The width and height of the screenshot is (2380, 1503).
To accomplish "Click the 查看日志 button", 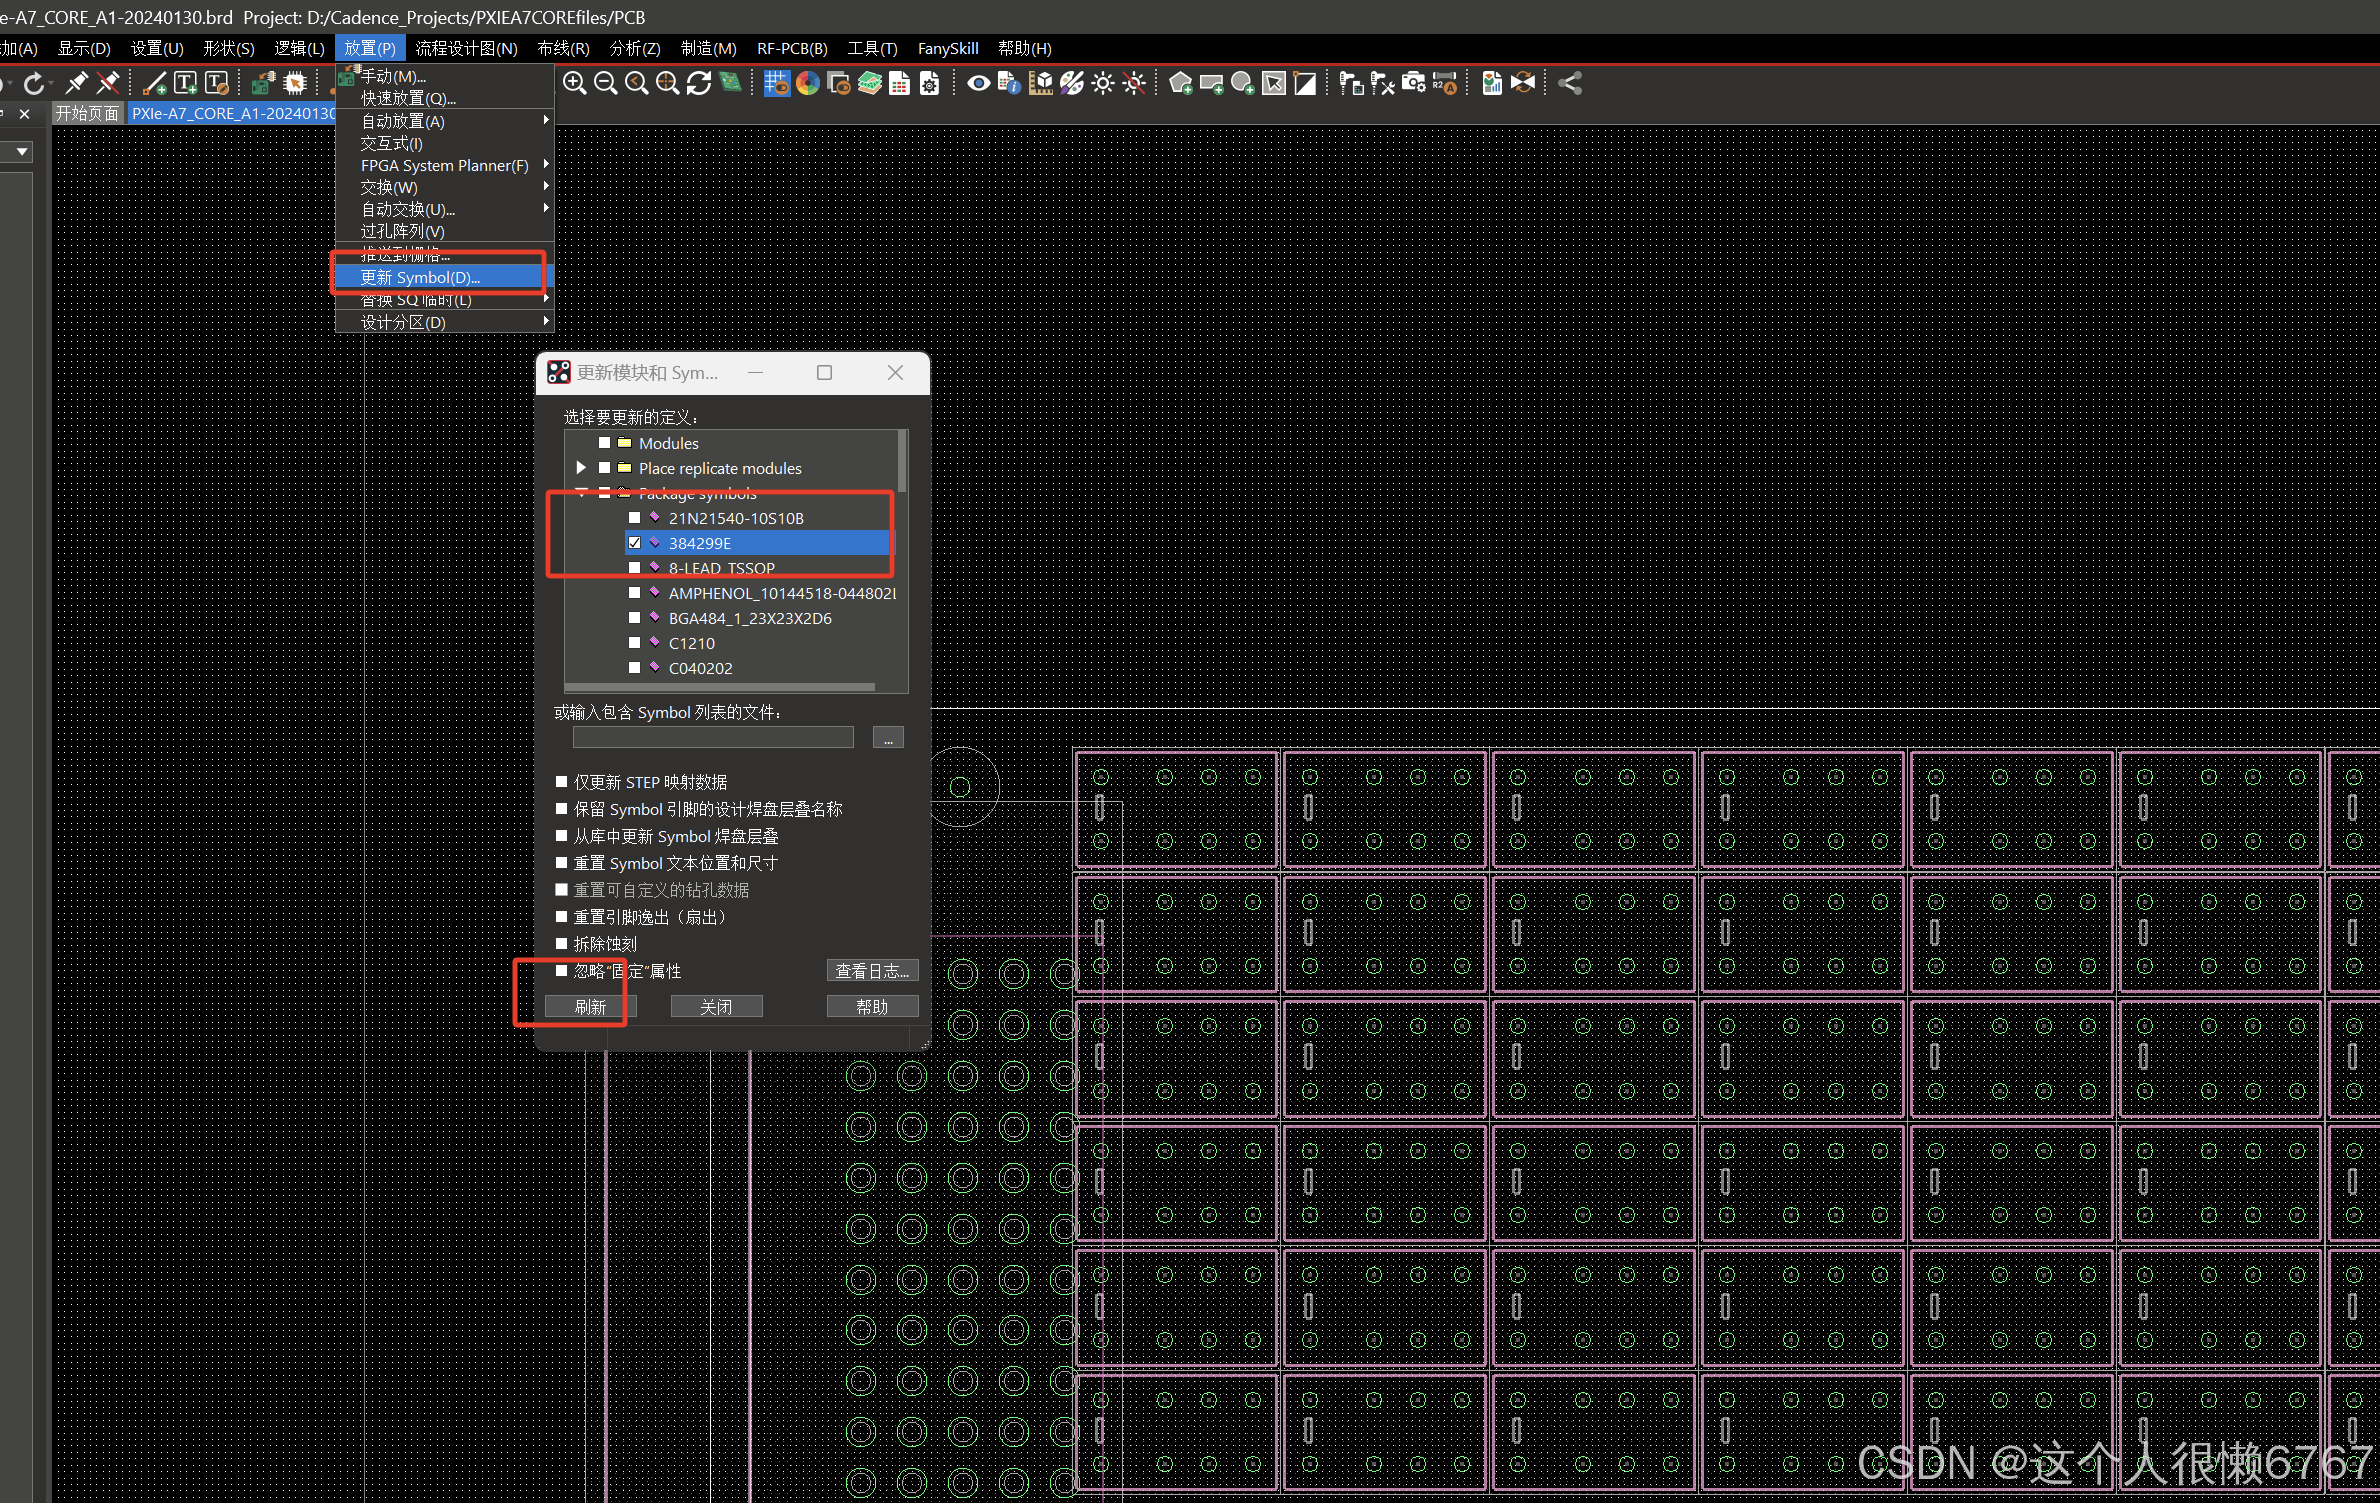I will [x=871, y=971].
